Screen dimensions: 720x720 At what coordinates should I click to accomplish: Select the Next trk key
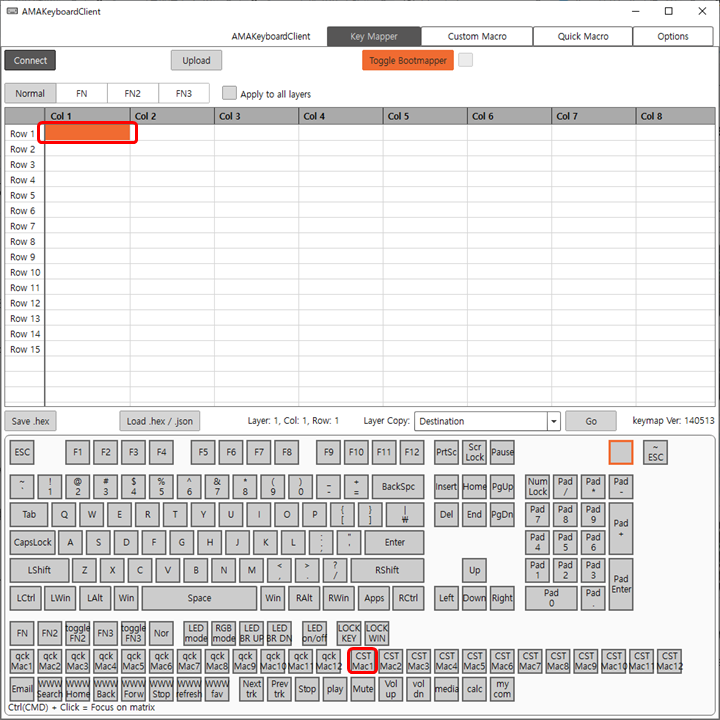point(252,689)
